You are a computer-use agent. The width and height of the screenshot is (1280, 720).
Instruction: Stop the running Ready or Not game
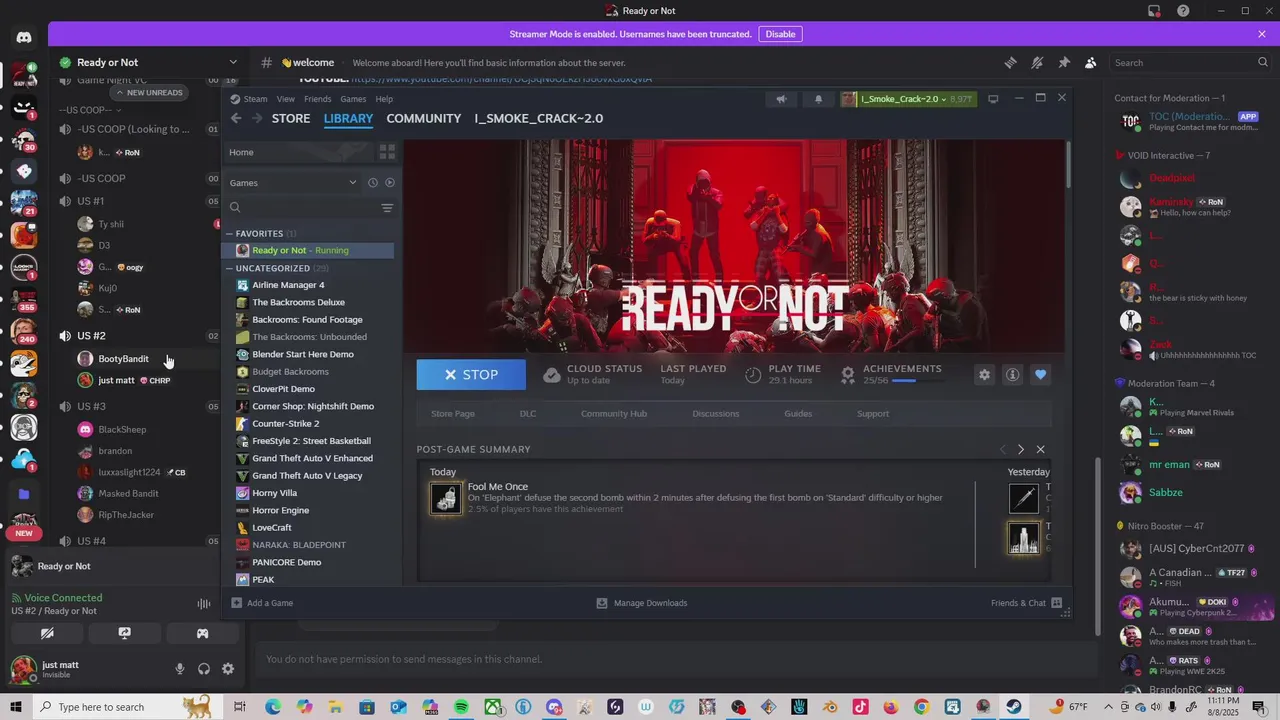point(471,374)
